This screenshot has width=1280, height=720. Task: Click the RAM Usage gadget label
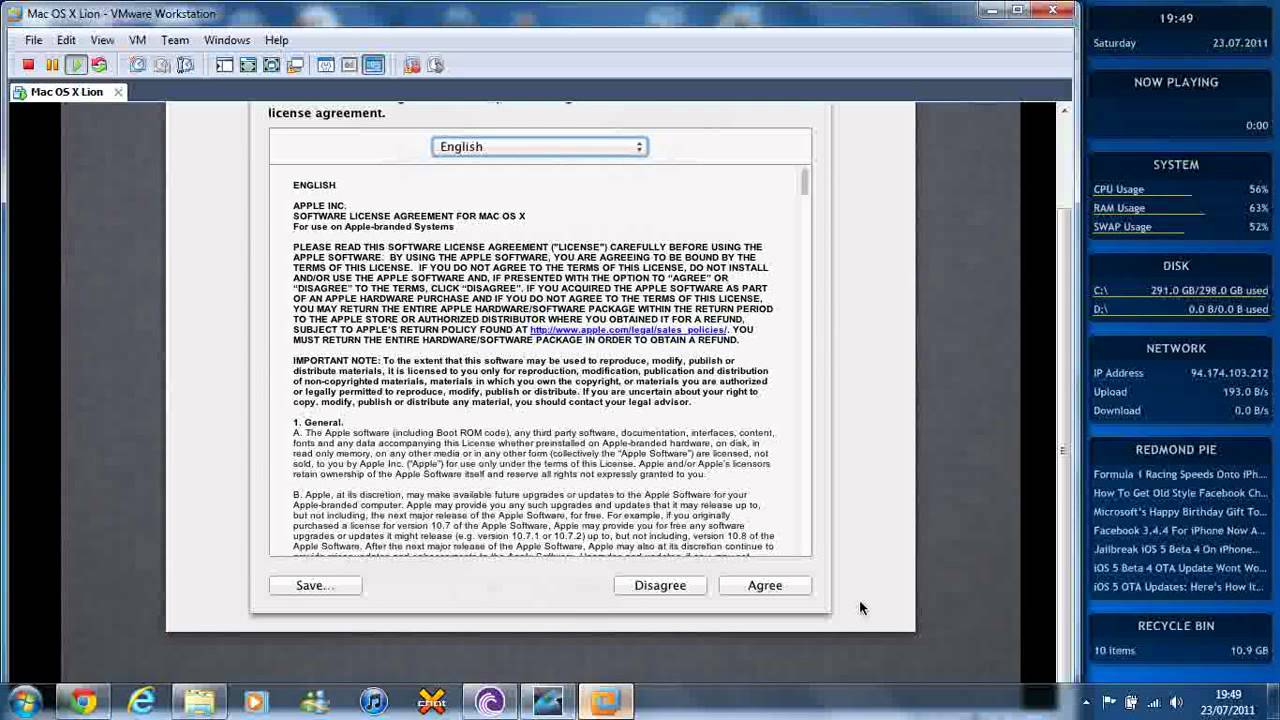(1119, 208)
